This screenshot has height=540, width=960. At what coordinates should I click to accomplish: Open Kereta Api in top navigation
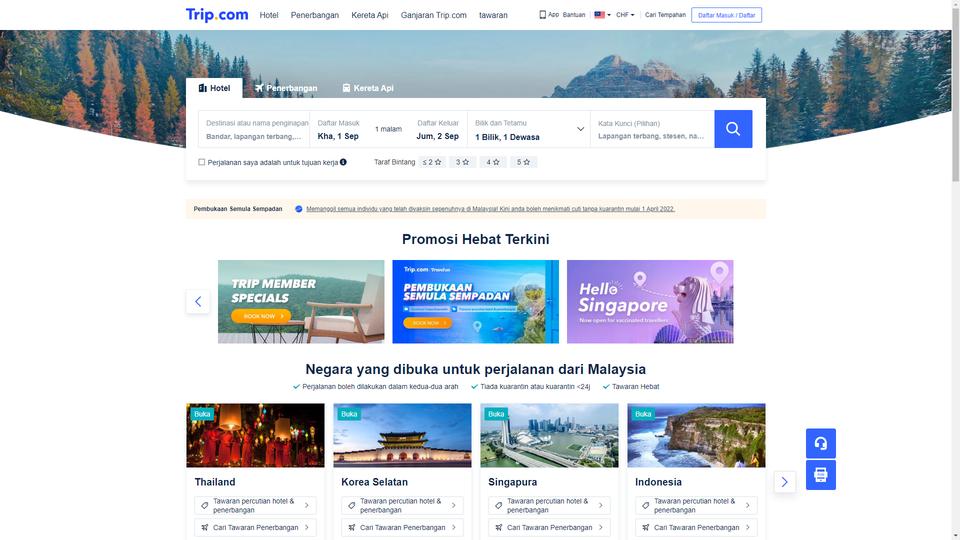tap(370, 15)
